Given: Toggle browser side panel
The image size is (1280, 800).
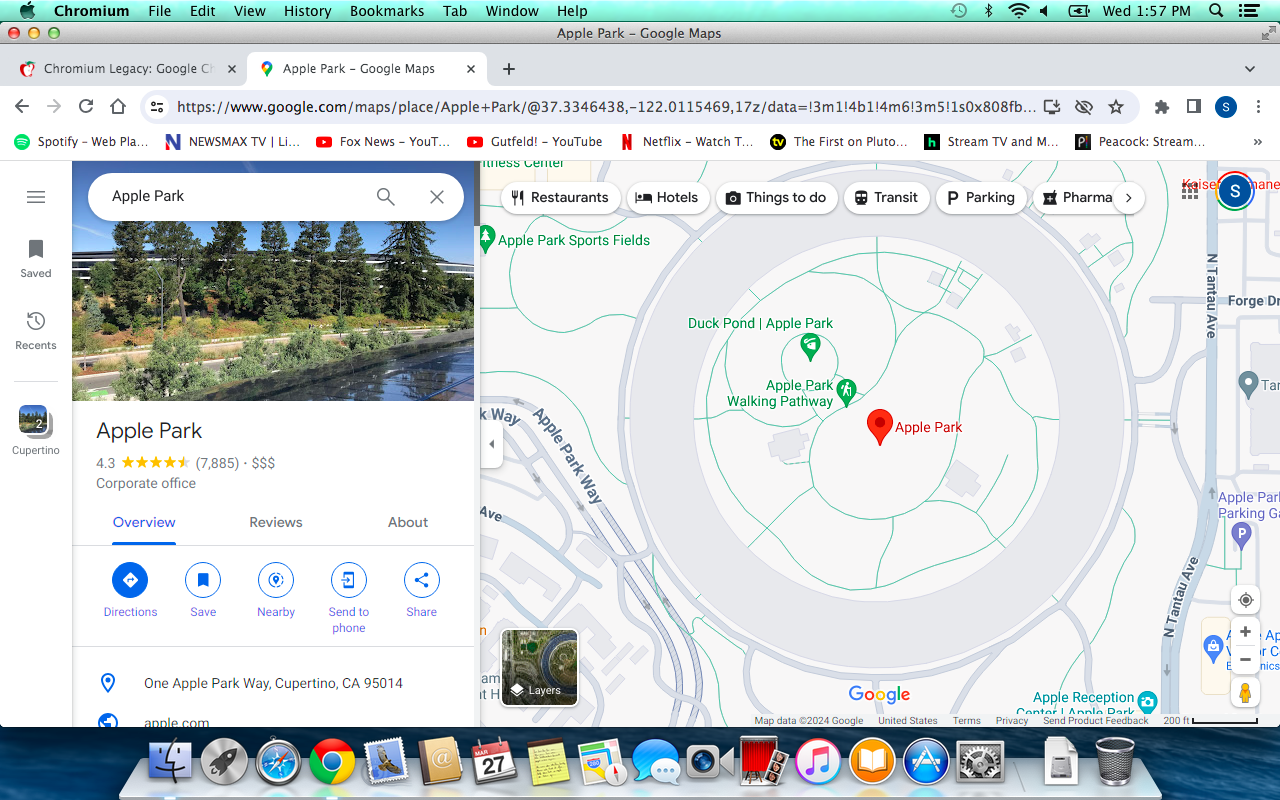Looking at the screenshot, I should [1193, 106].
